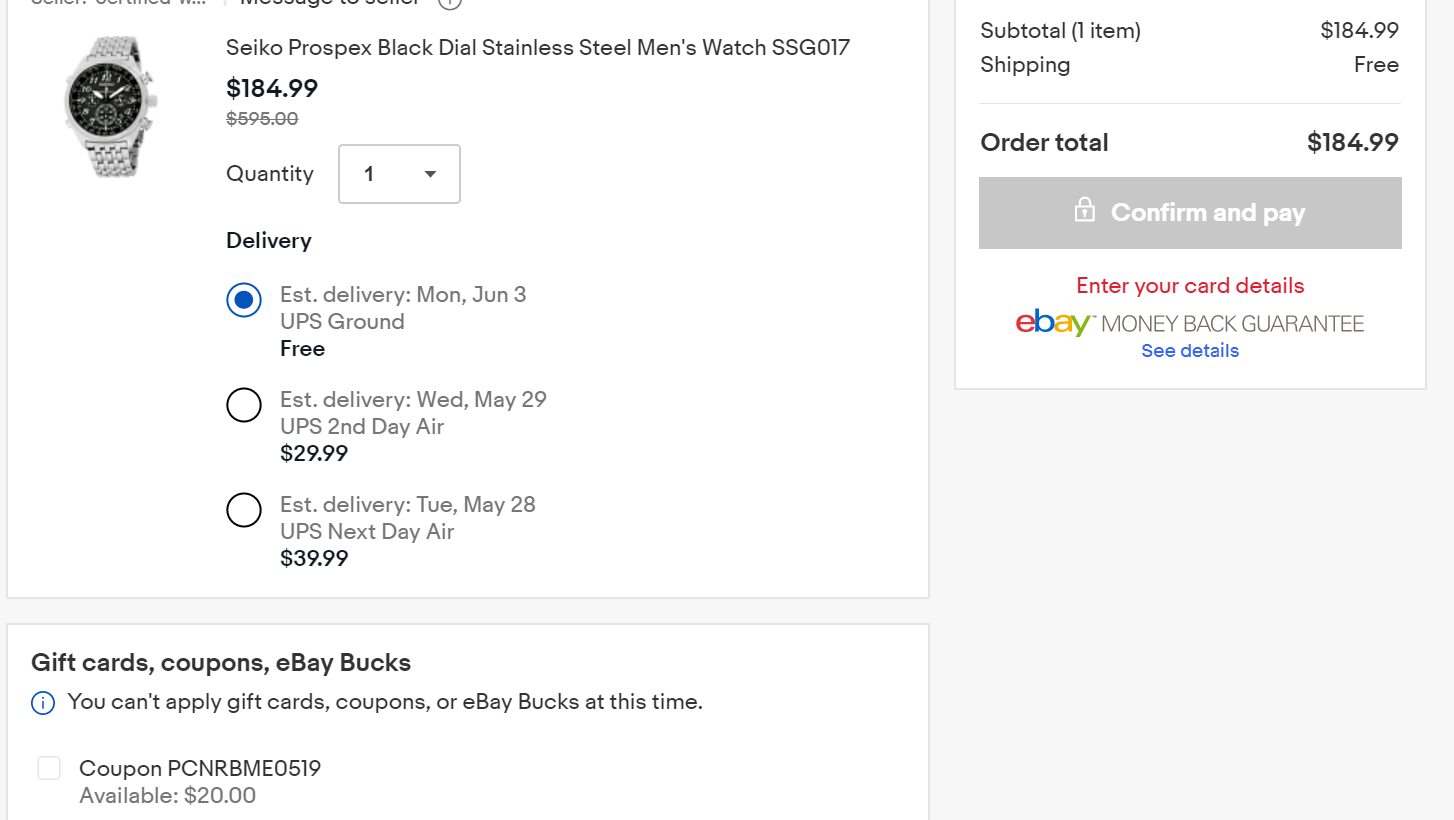Click the Order total amount $184.99

(x=1352, y=142)
